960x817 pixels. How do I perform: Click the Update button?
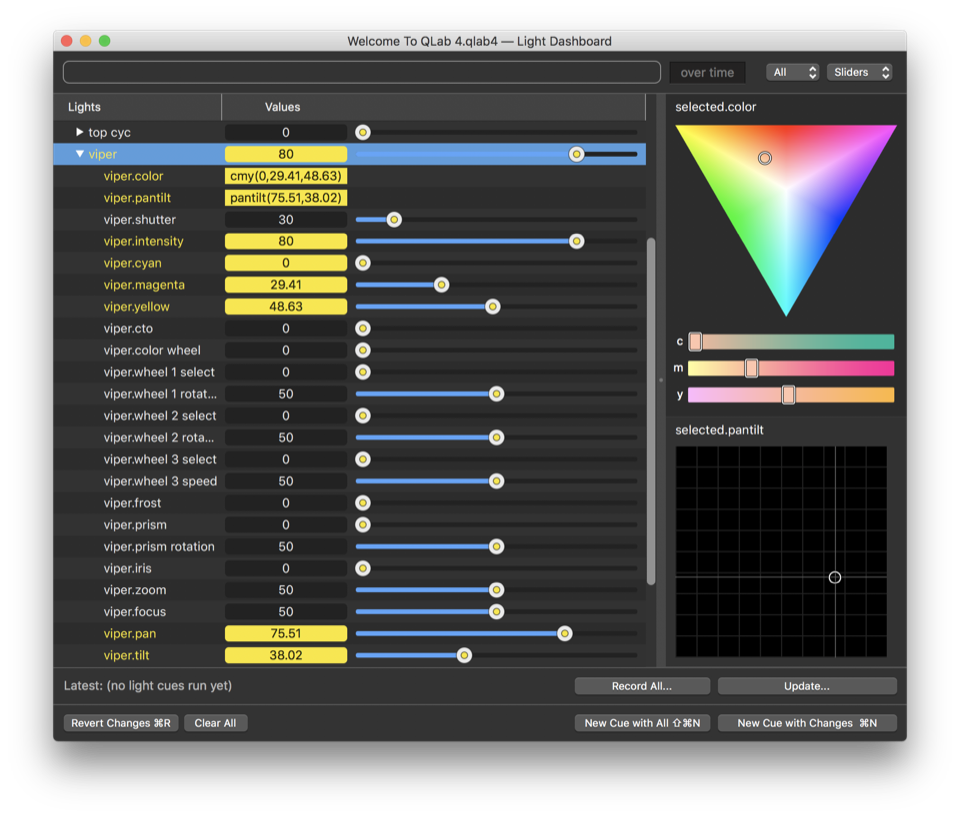pos(807,686)
